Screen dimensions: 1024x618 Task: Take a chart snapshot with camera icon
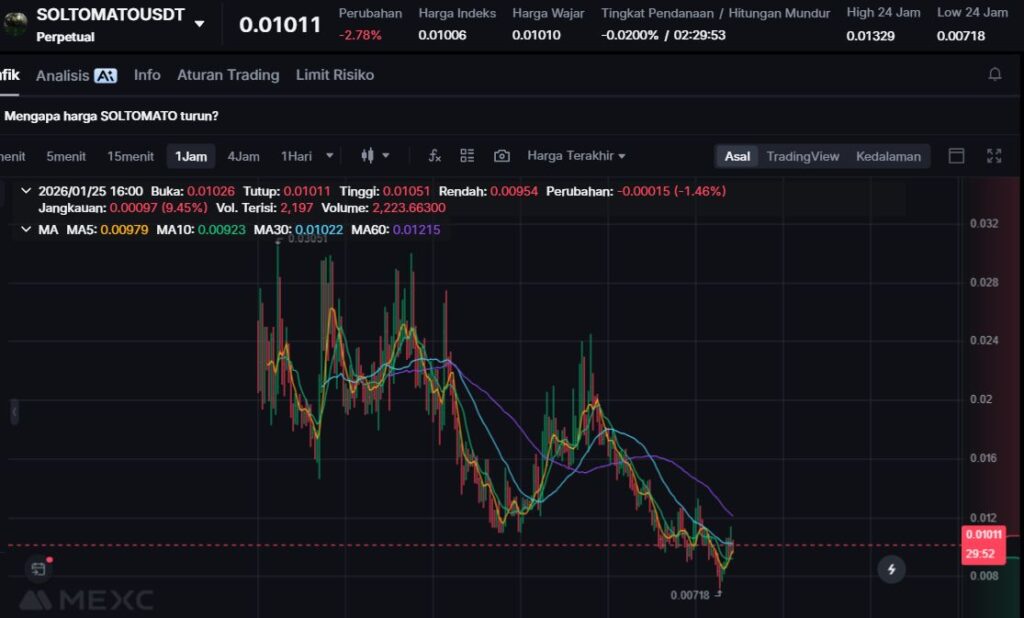click(x=502, y=156)
